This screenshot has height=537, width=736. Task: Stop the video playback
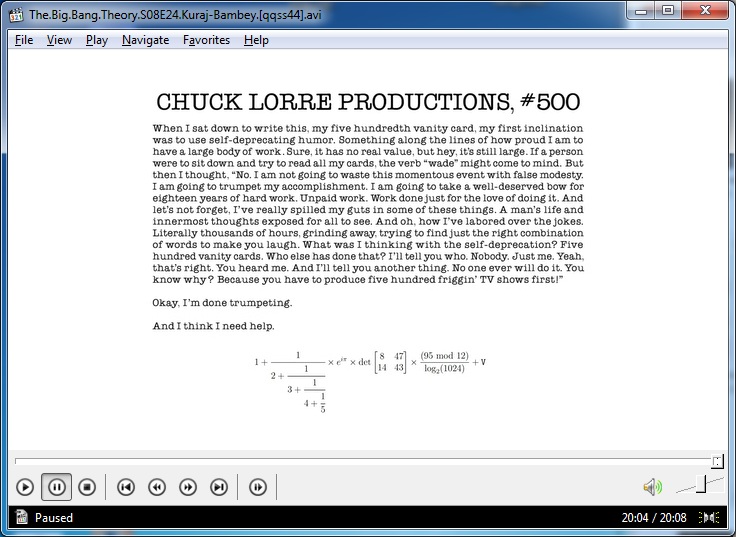click(87, 487)
